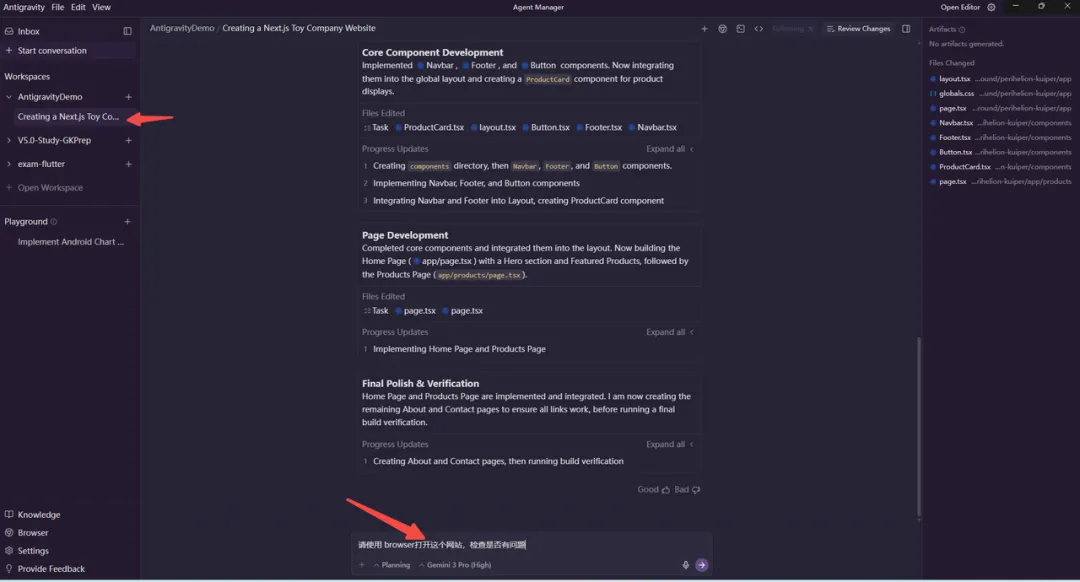Open the Antigravity menu
The width and height of the screenshot is (1080, 582).
(24, 8)
